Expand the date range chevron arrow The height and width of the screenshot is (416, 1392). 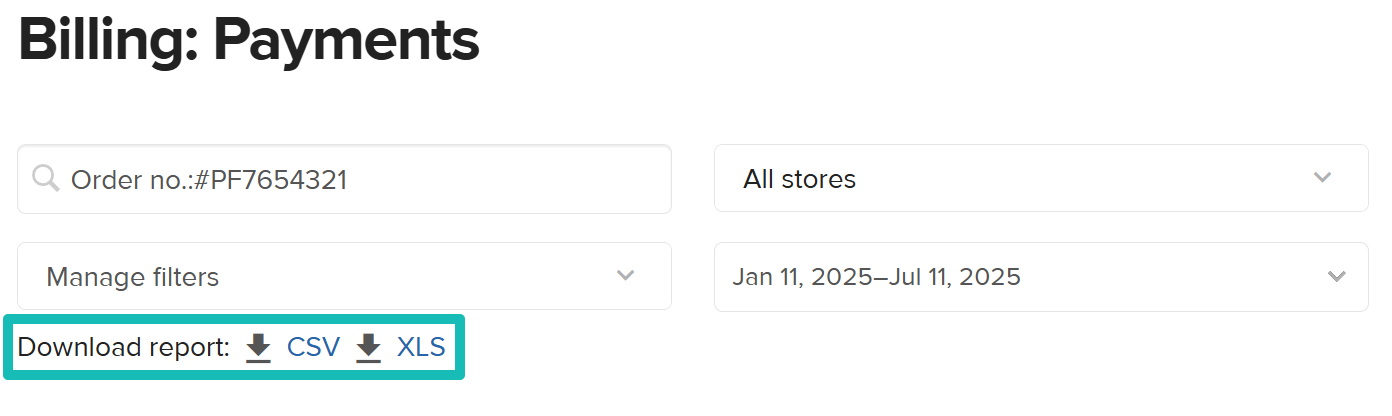tap(1336, 276)
